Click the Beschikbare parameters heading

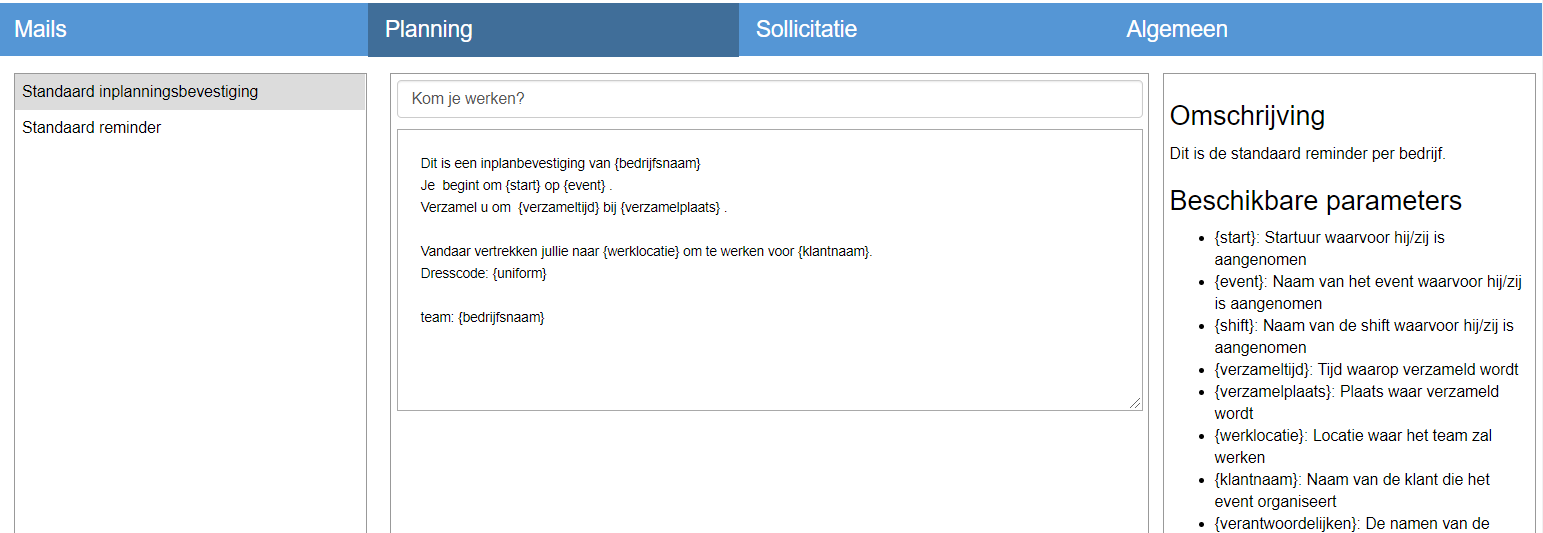tap(1315, 201)
